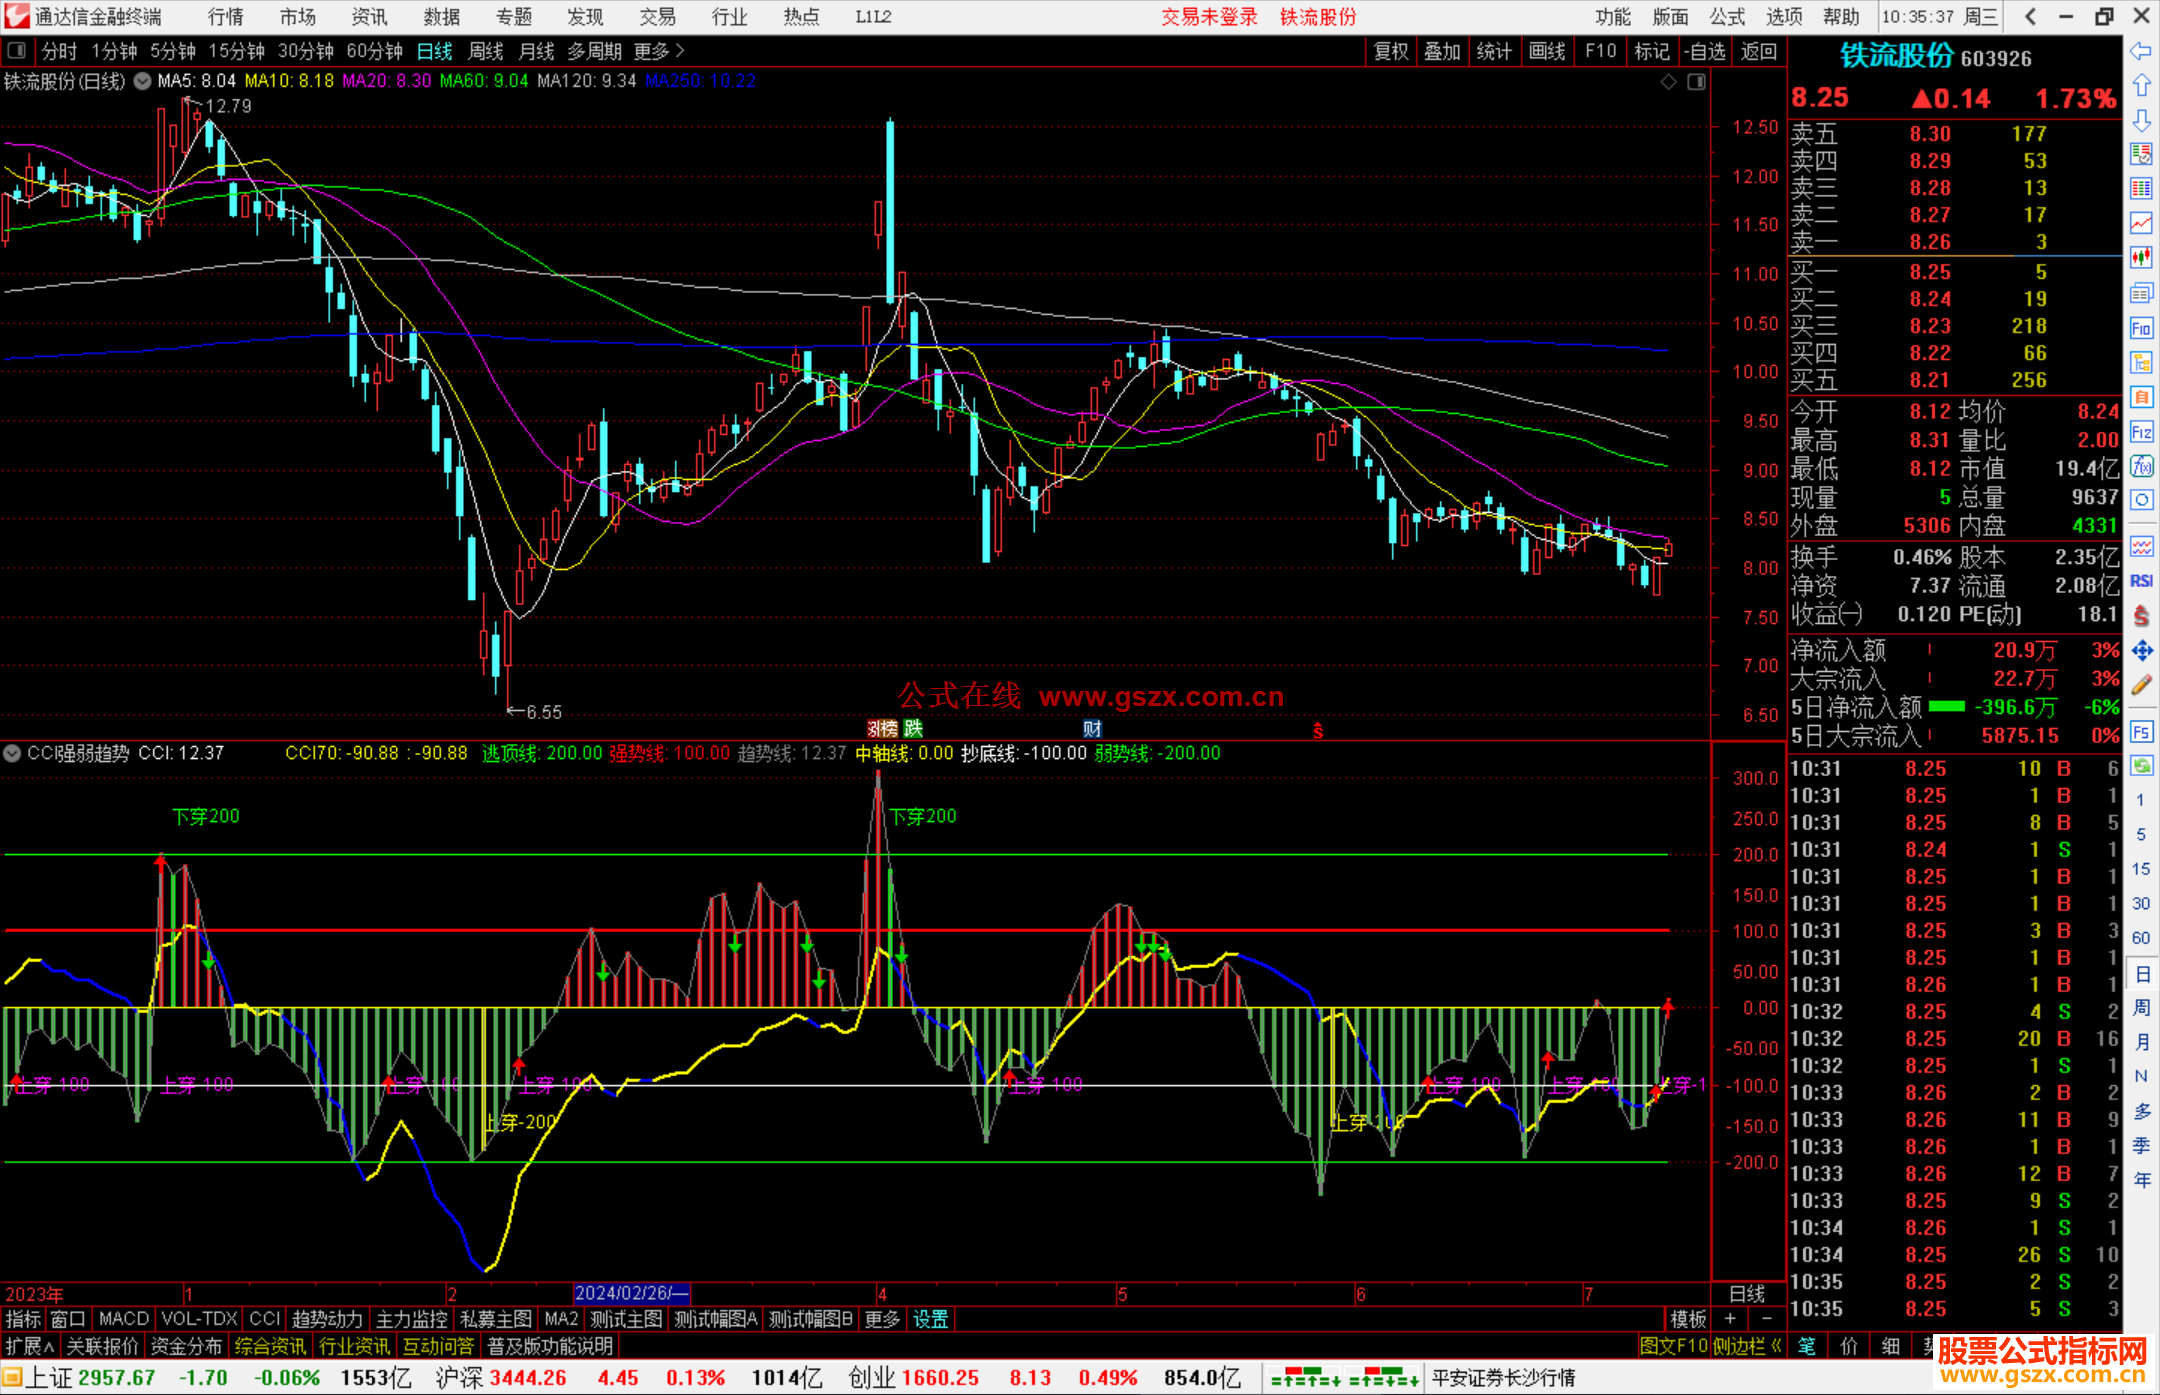Click the RSI indicator sidebar icon
The height and width of the screenshot is (1395, 2160).
2141,581
